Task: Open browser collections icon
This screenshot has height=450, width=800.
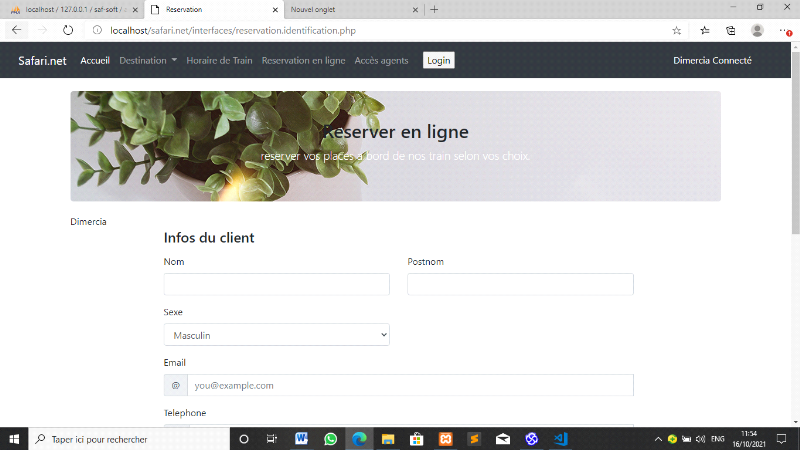Action: [731, 31]
